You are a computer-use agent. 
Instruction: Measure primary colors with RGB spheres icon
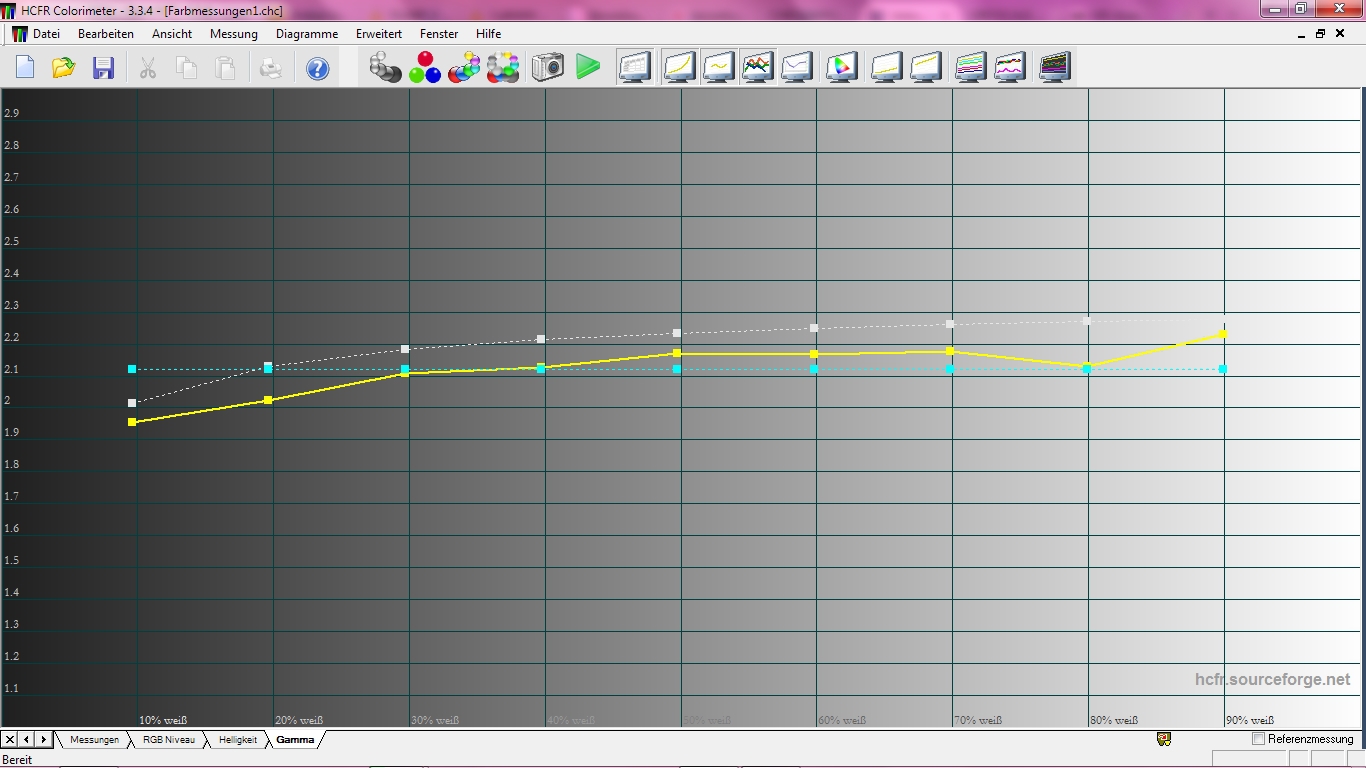[x=425, y=68]
